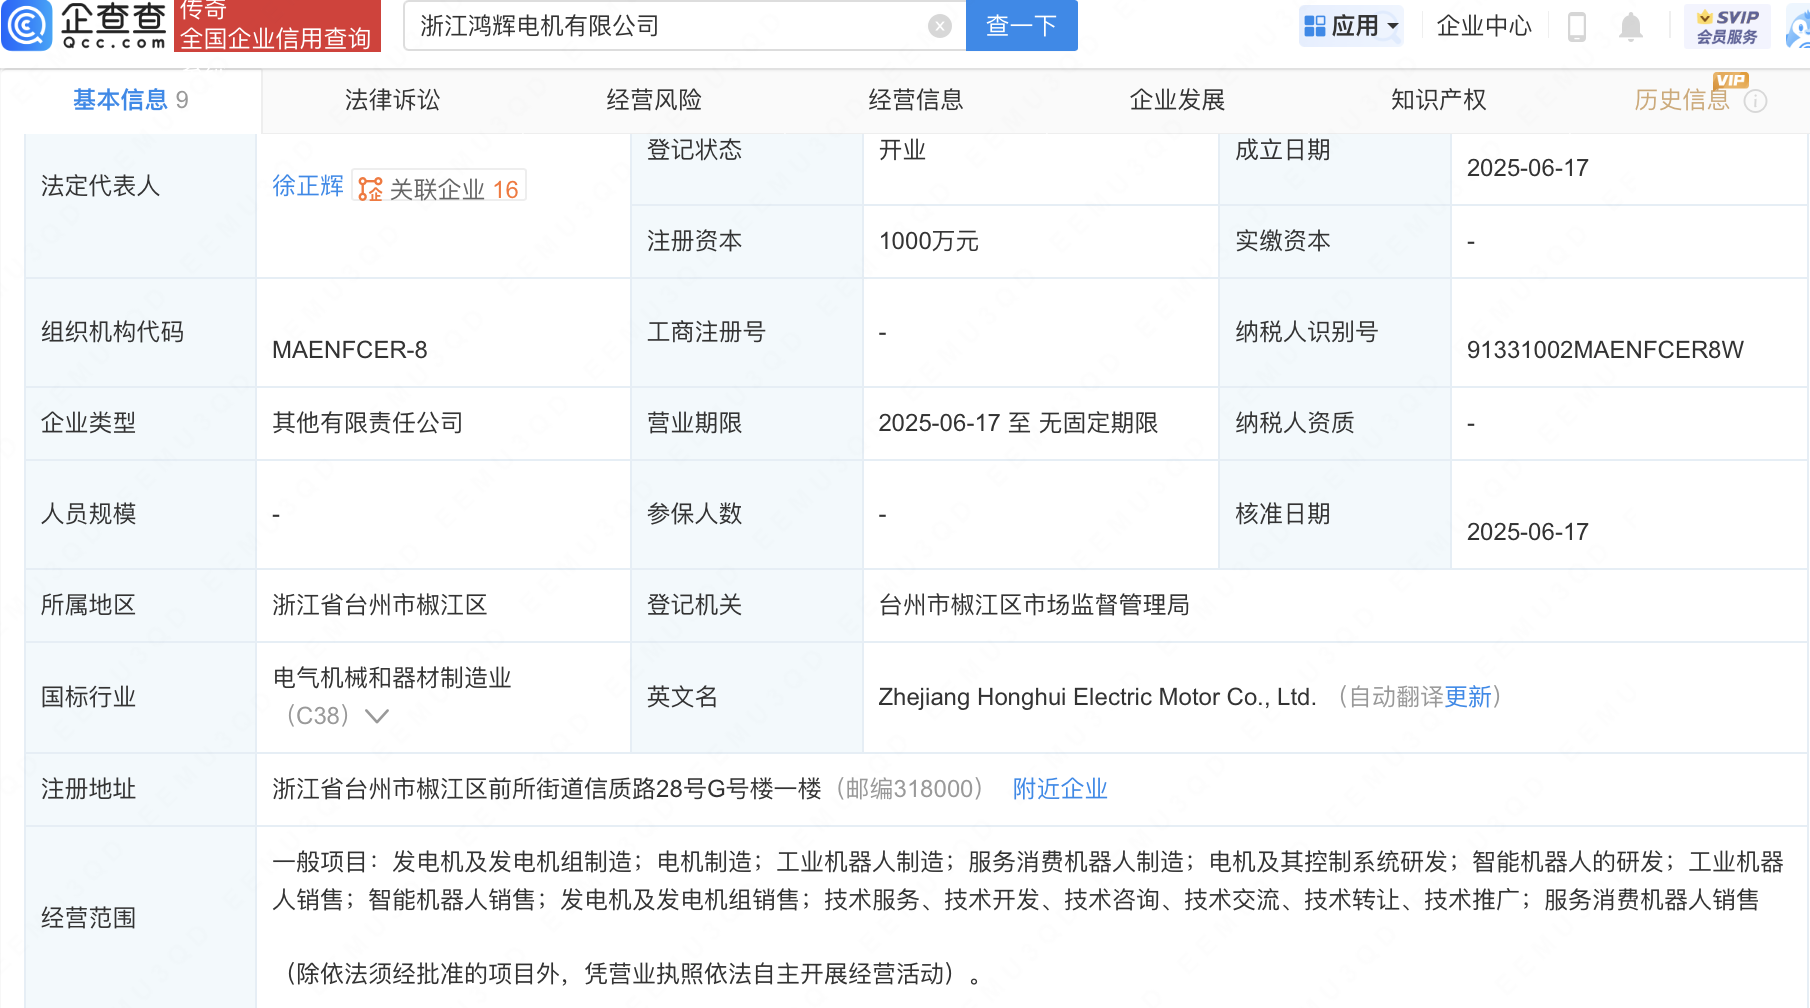Click the 企查查 logo icon
This screenshot has width=1810, height=1008.
tap(27, 26)
